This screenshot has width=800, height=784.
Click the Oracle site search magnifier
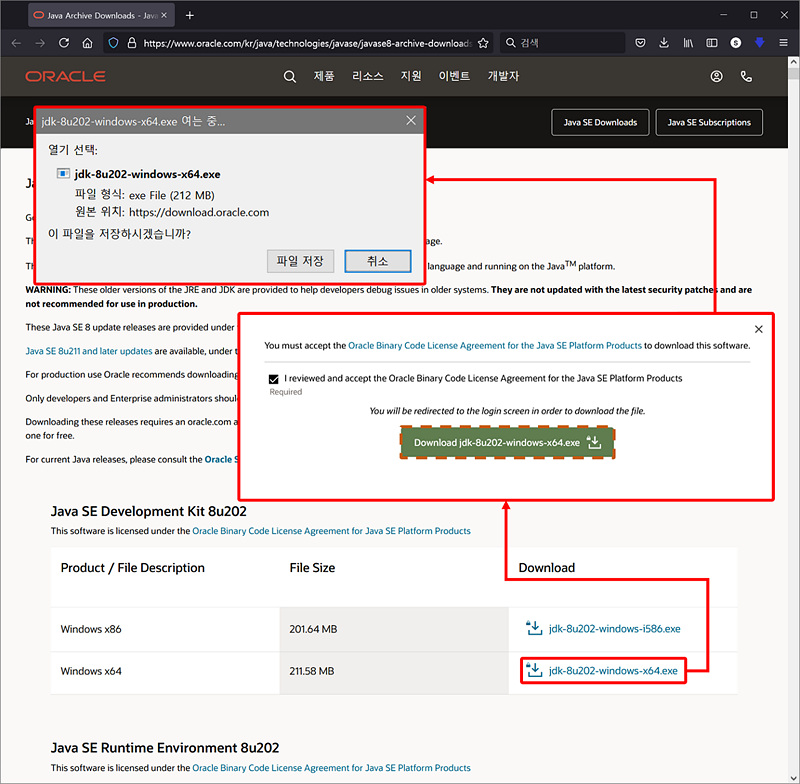tap(290, 77)
